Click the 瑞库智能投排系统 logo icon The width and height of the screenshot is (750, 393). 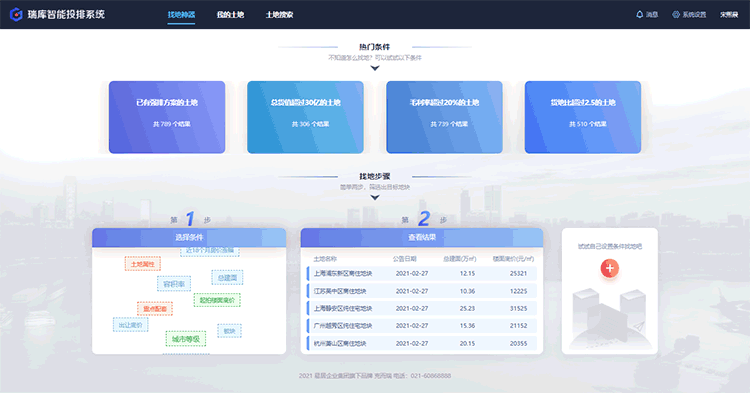[x=16, y=14]
